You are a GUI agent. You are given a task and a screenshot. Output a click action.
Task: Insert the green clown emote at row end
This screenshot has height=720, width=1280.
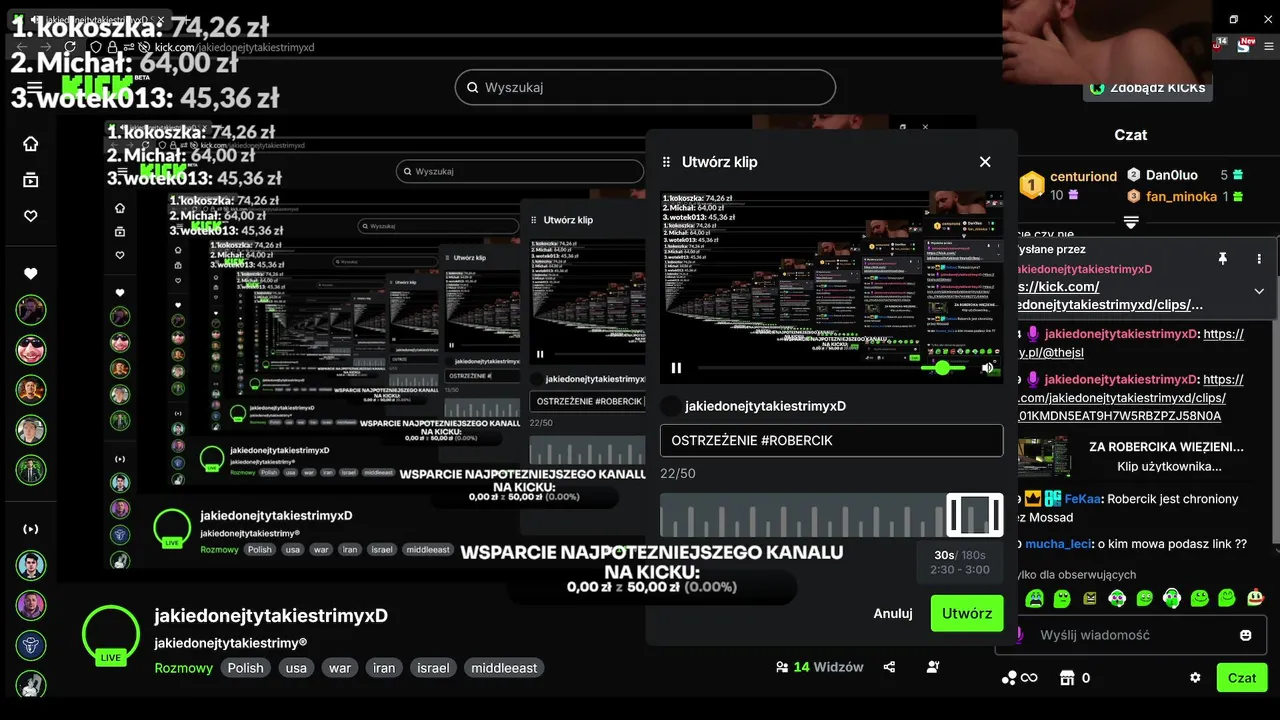1255,598
